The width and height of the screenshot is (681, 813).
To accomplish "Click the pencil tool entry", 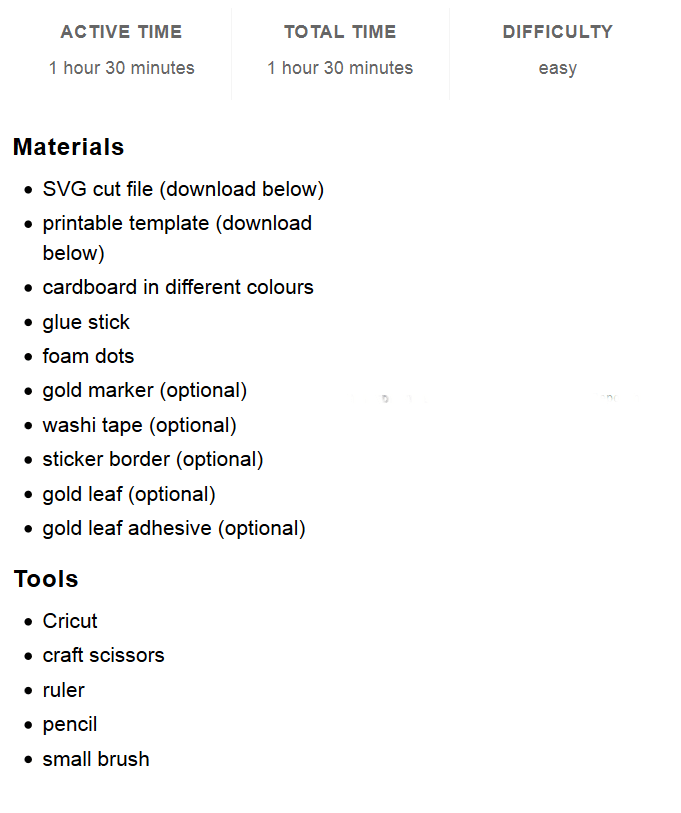I will [70, 724].
